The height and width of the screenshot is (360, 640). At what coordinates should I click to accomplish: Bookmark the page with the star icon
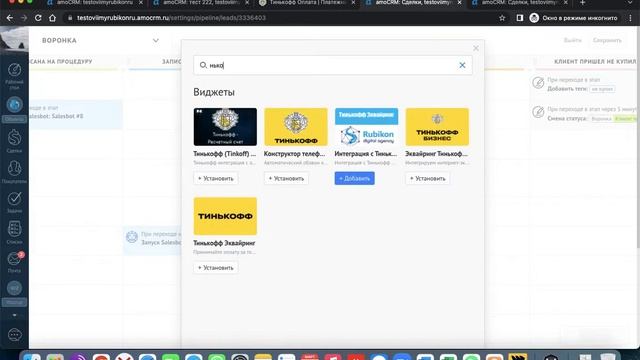pos(502,18)
